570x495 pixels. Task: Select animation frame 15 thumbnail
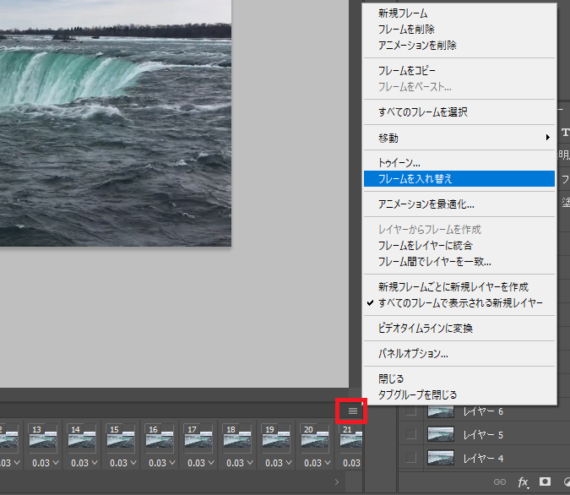[x=121, y=438]
